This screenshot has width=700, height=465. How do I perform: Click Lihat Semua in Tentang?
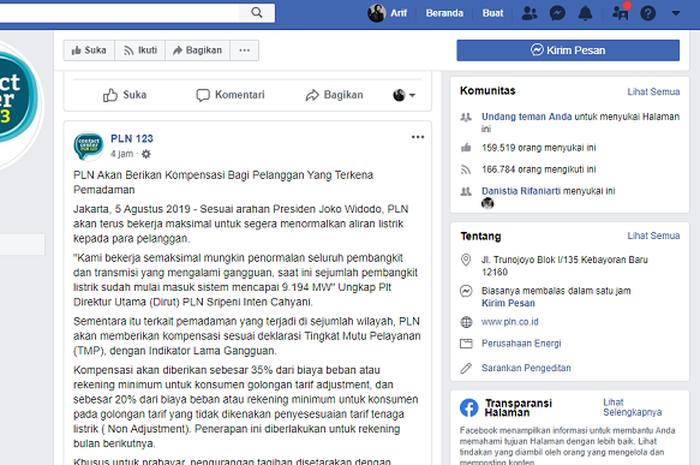coord(654,236)
